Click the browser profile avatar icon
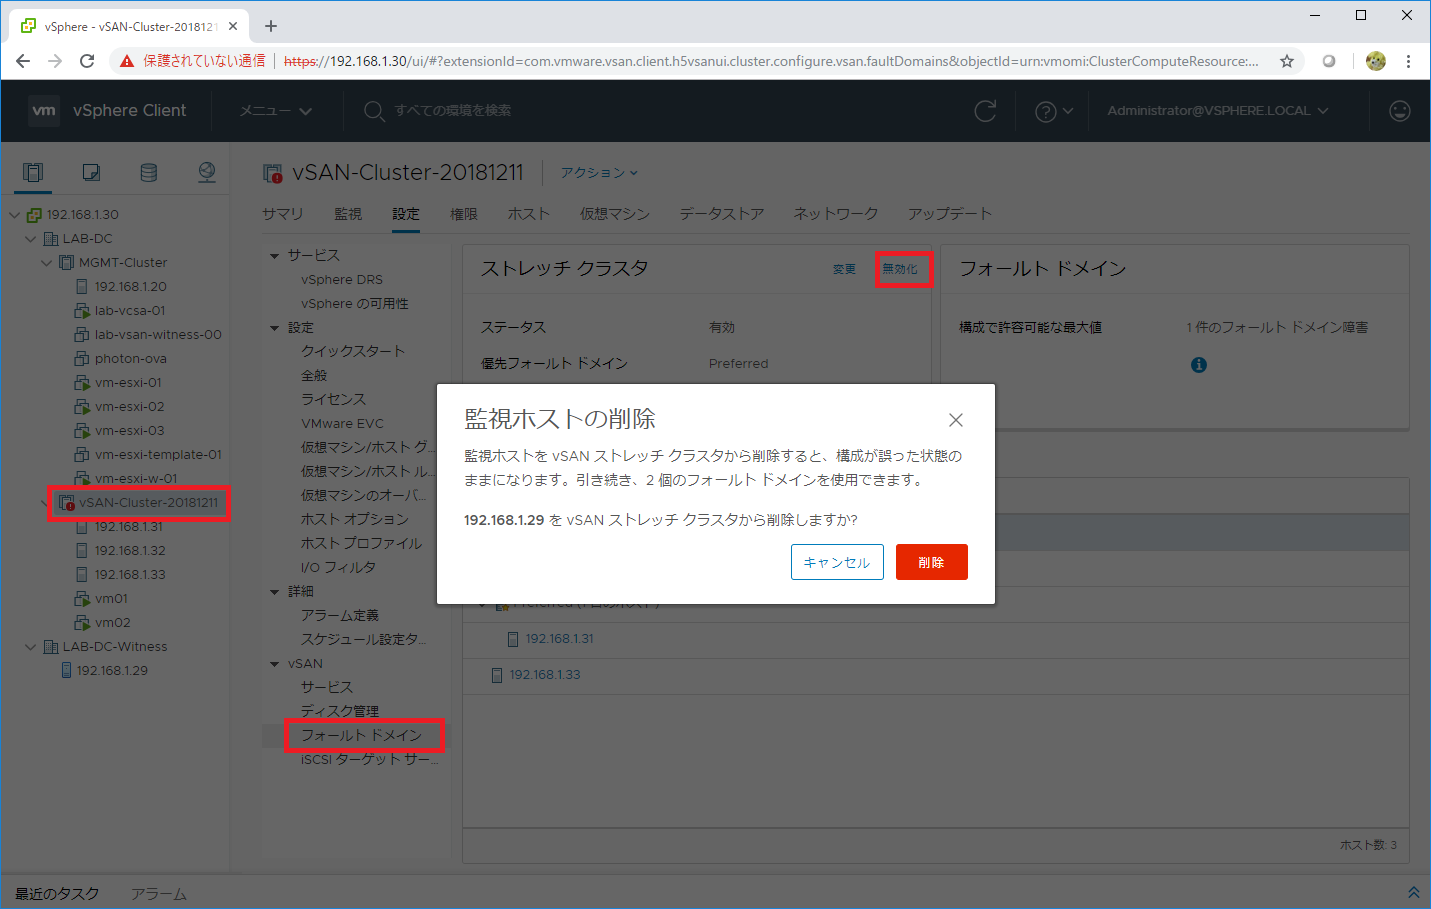This screenshot has width=1431, height=909. click(1376, 61)
